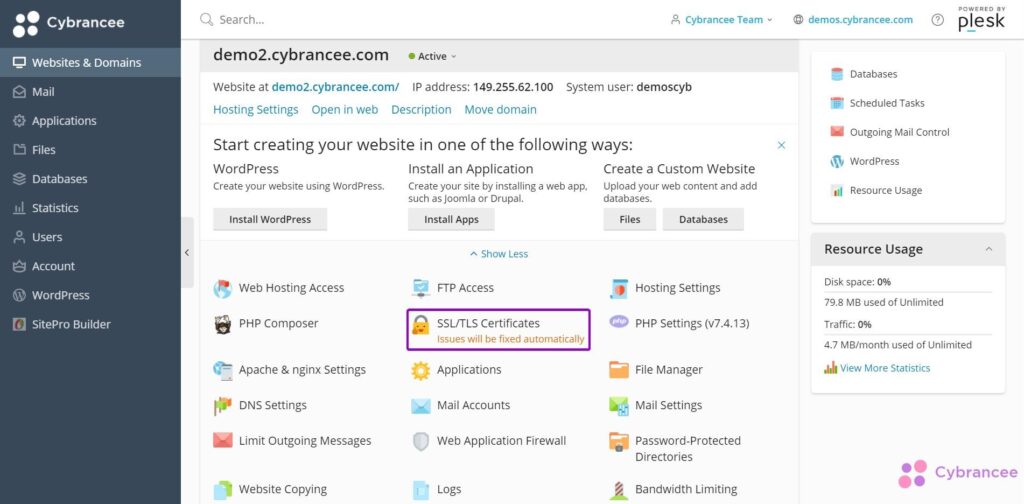
Task: Click the help question mark icon
Action: pyautogui.click(x=937, y=20)
